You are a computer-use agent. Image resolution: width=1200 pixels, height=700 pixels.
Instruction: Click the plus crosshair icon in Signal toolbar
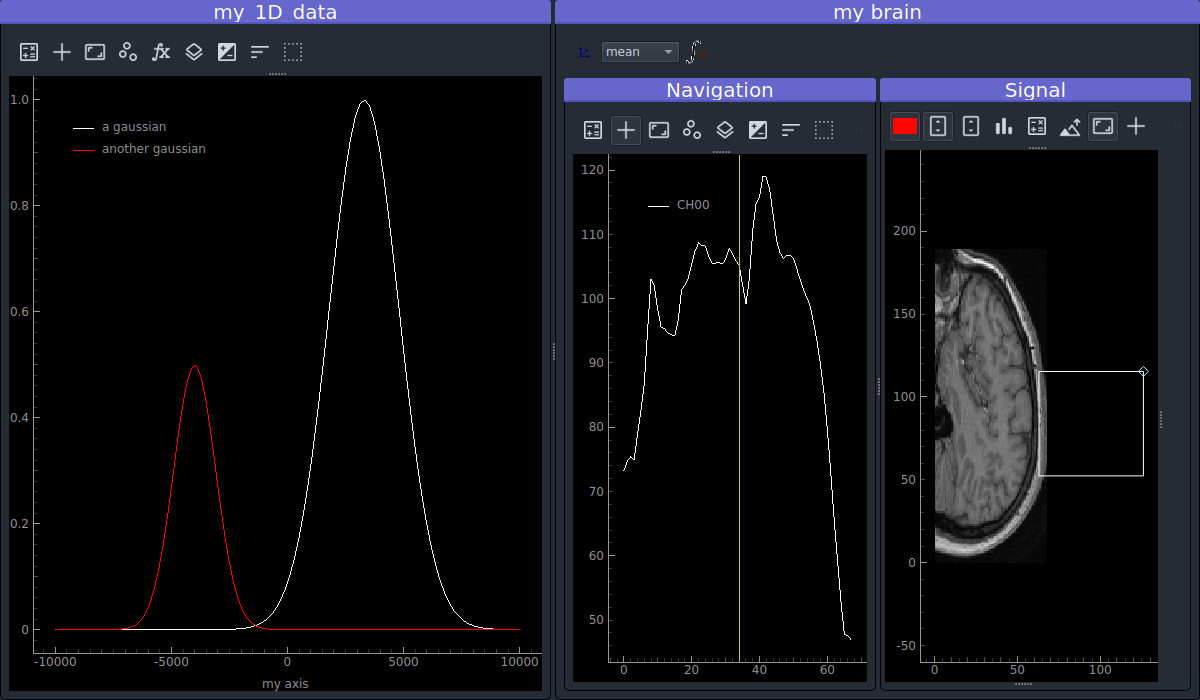(x=1136, y=126)
